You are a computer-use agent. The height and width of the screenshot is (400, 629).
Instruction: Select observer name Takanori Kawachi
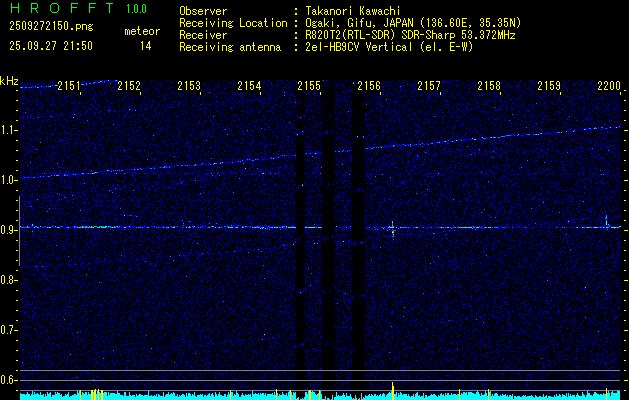point(353,11)
